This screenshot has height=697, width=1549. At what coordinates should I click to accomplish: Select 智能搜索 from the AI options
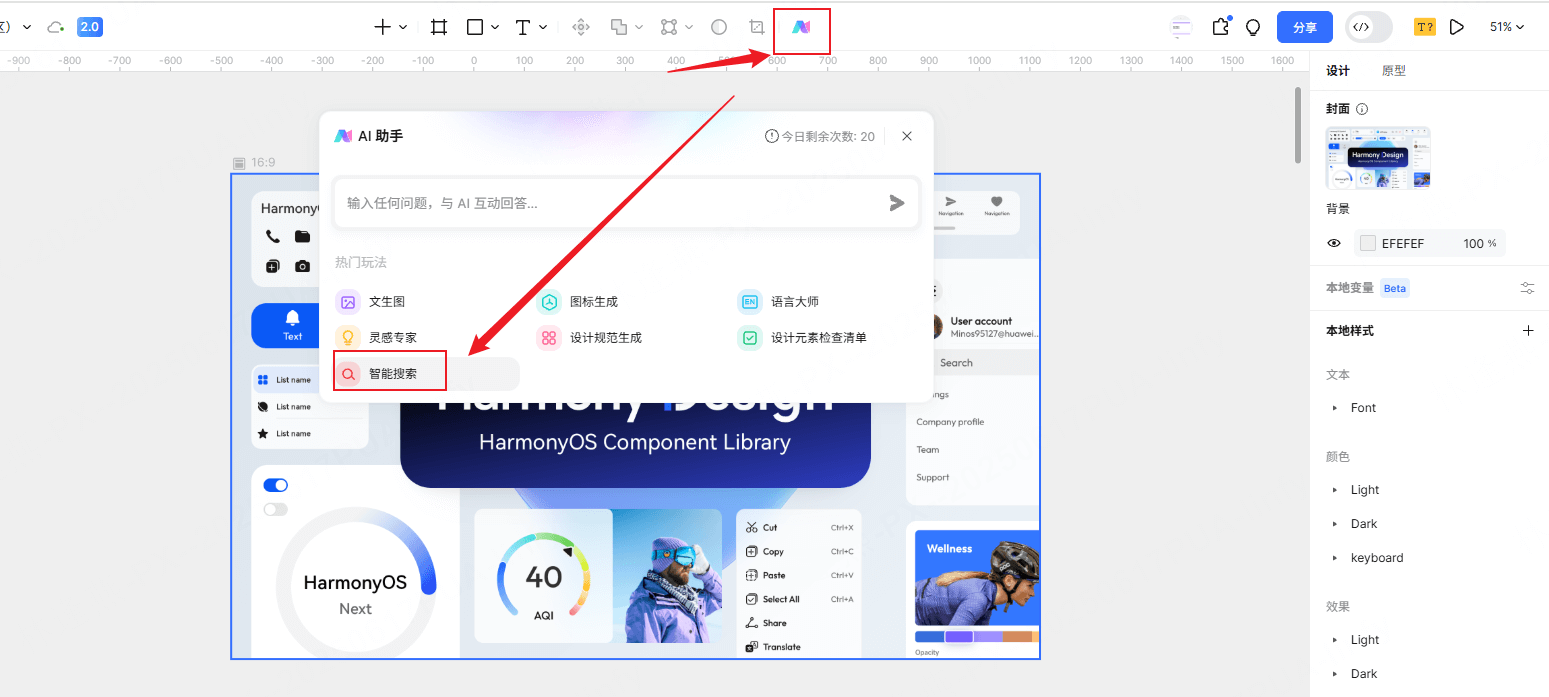[392, 374]
